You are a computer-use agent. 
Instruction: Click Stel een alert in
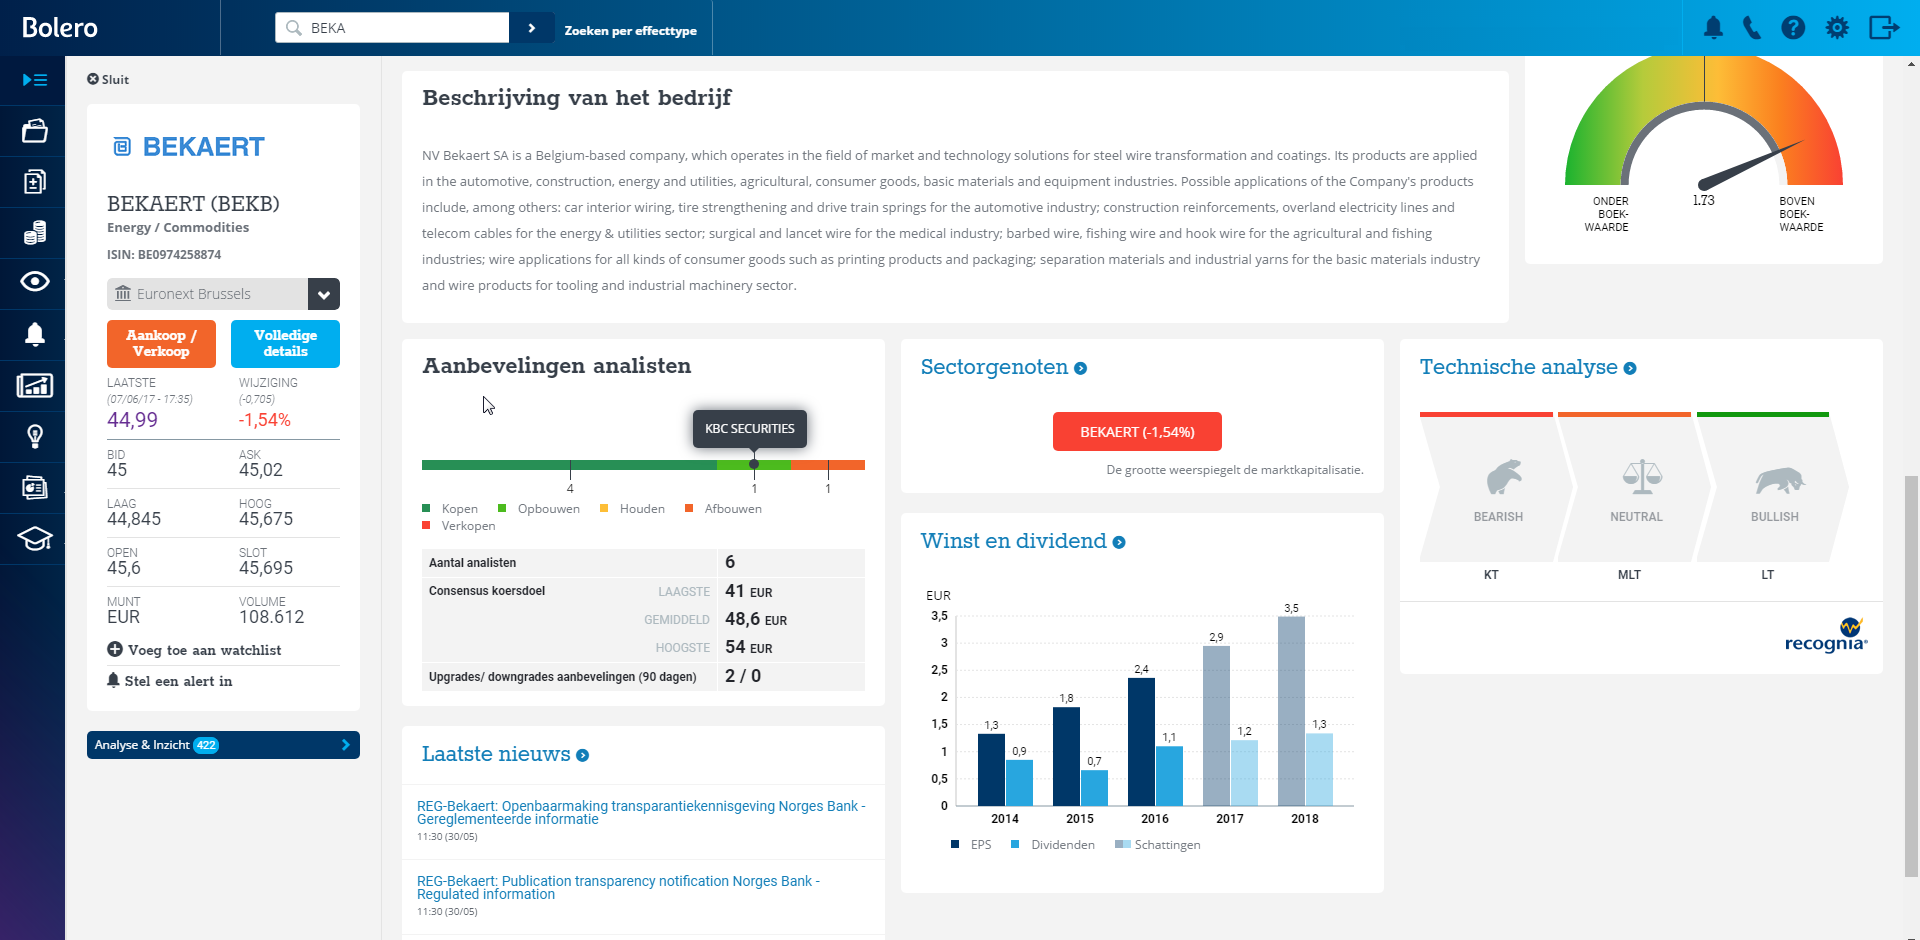[x=170, y=681]
